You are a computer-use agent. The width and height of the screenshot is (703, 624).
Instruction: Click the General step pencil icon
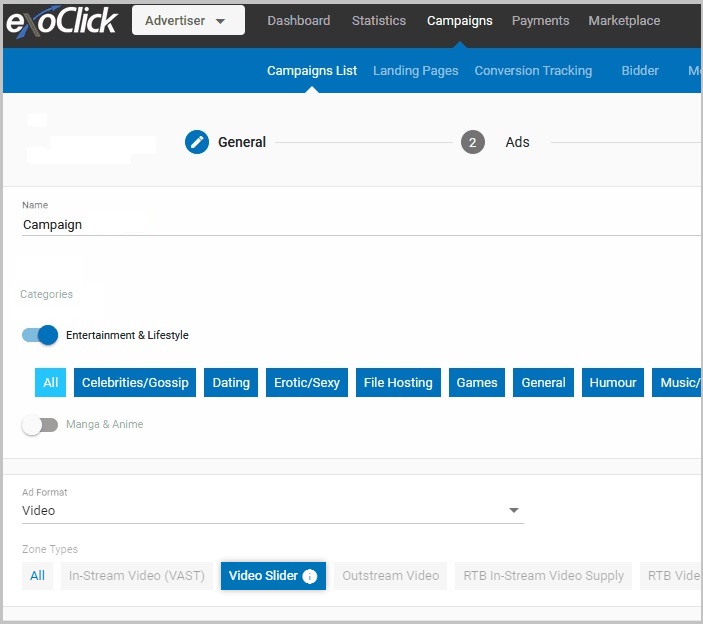(197, 142)
